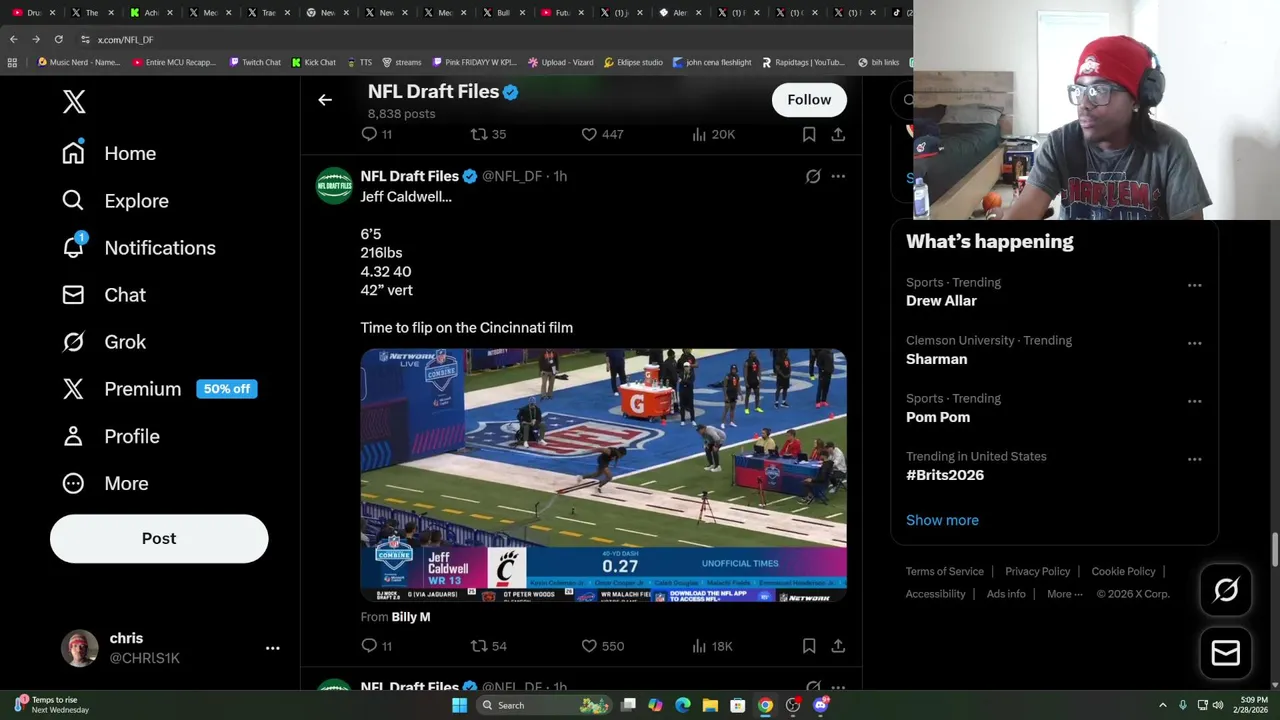Open options for Sharman trend
The height and width of the screenshot is (720, 1280).
click(1194, 343)
